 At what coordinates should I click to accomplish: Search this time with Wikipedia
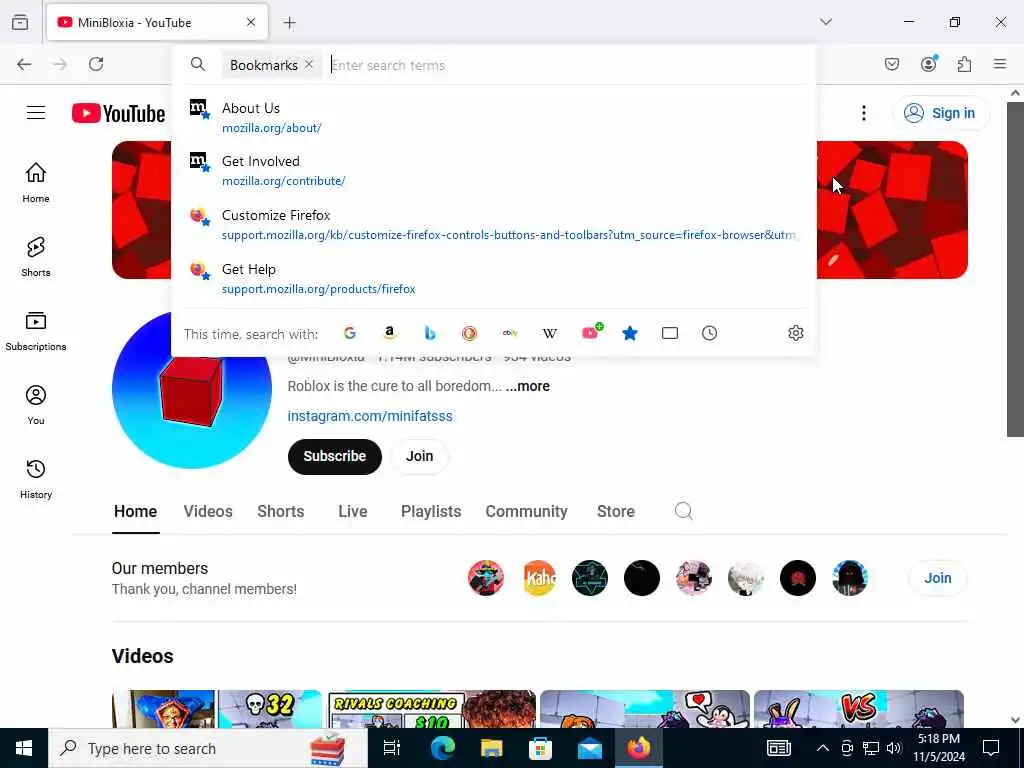point(550,333)
